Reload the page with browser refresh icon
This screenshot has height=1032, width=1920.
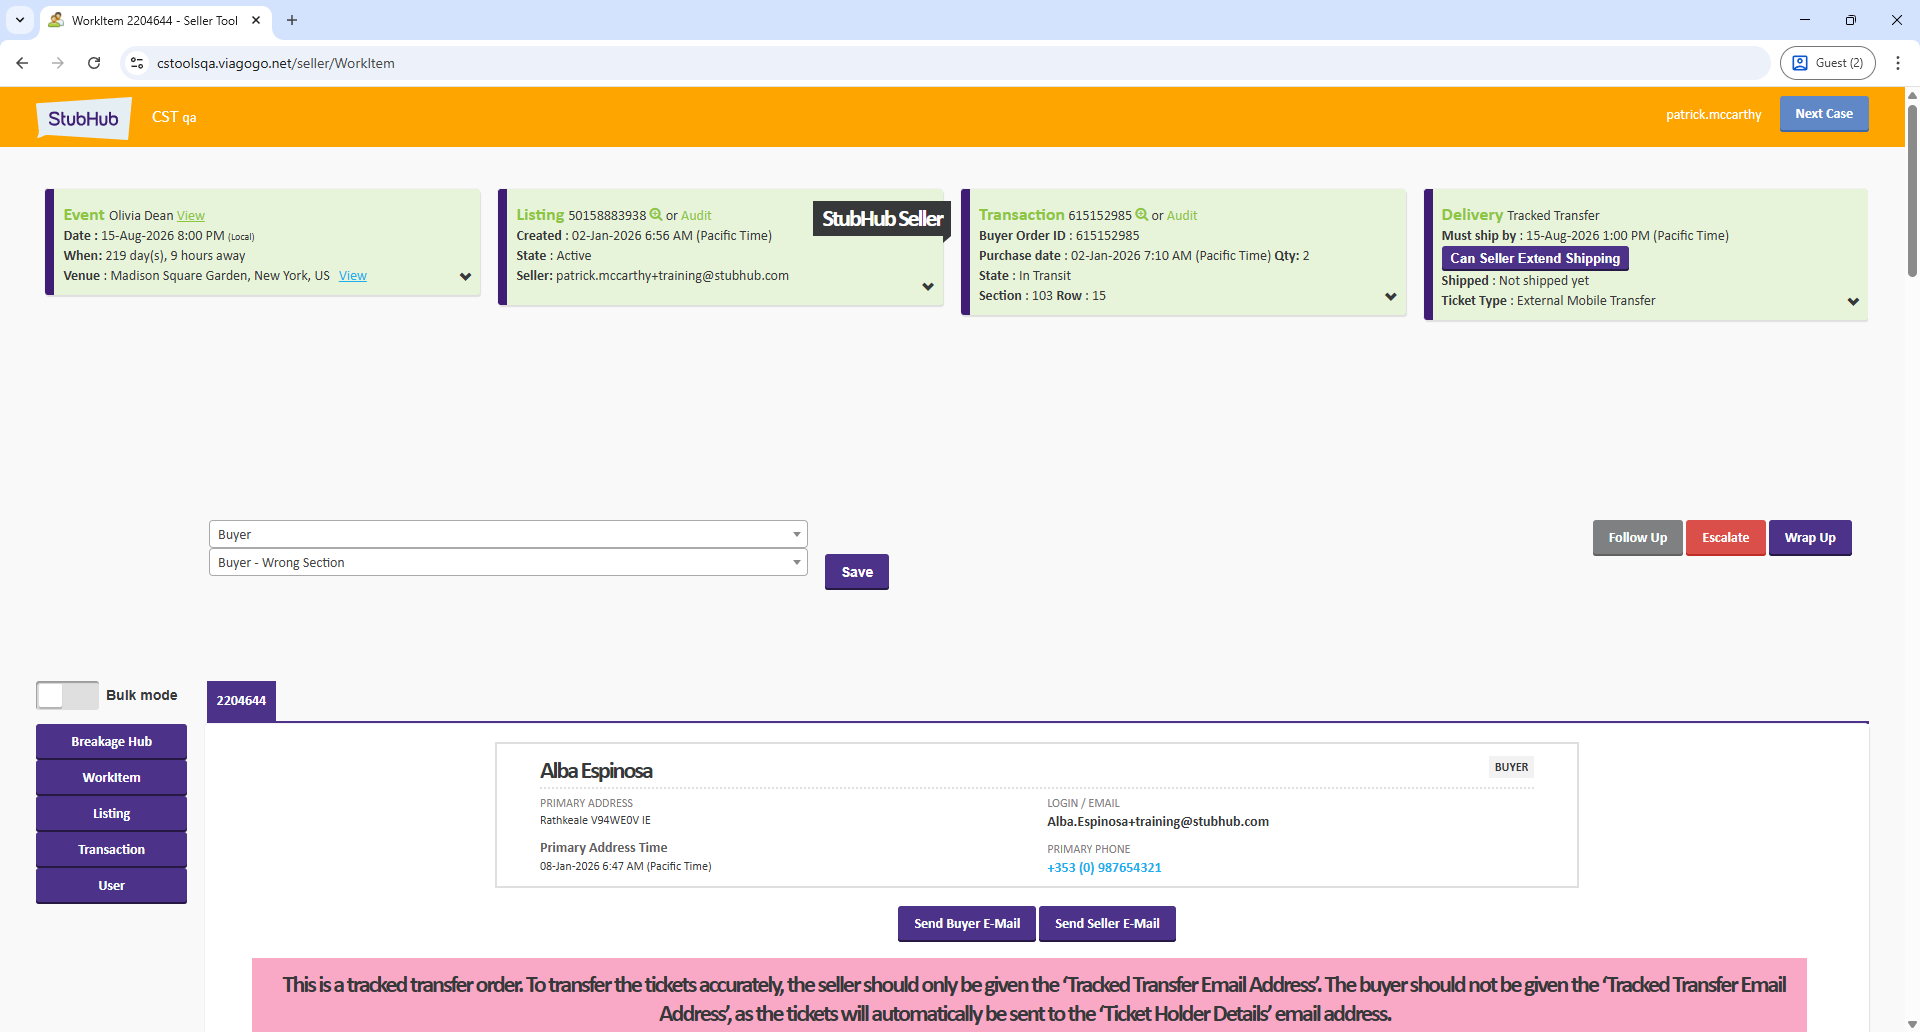pos(94,63)
